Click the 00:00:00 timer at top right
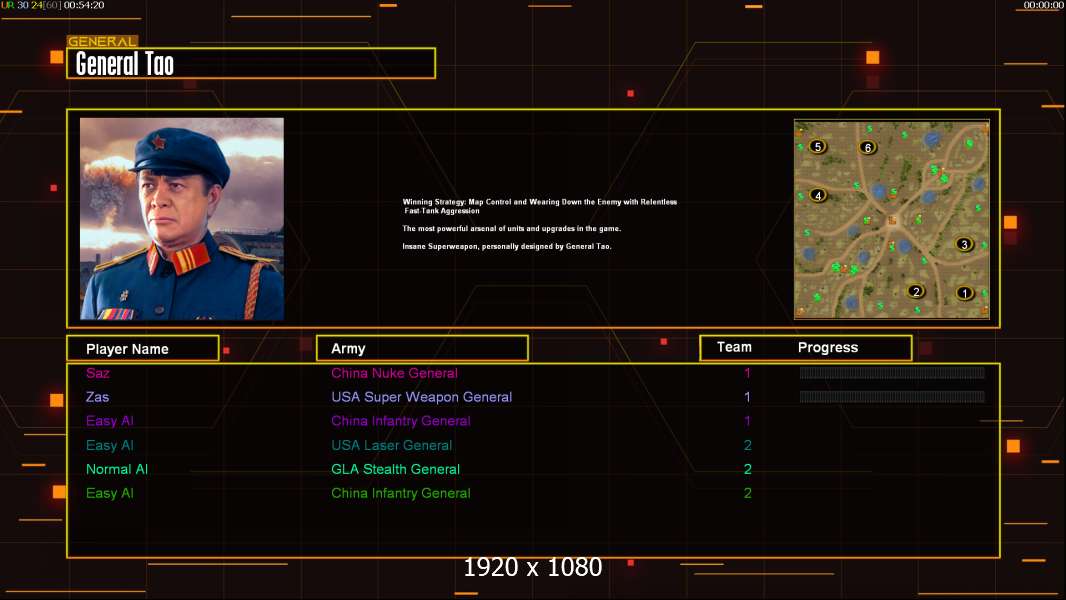1066x600 pixels. (x=1044, y=5)
